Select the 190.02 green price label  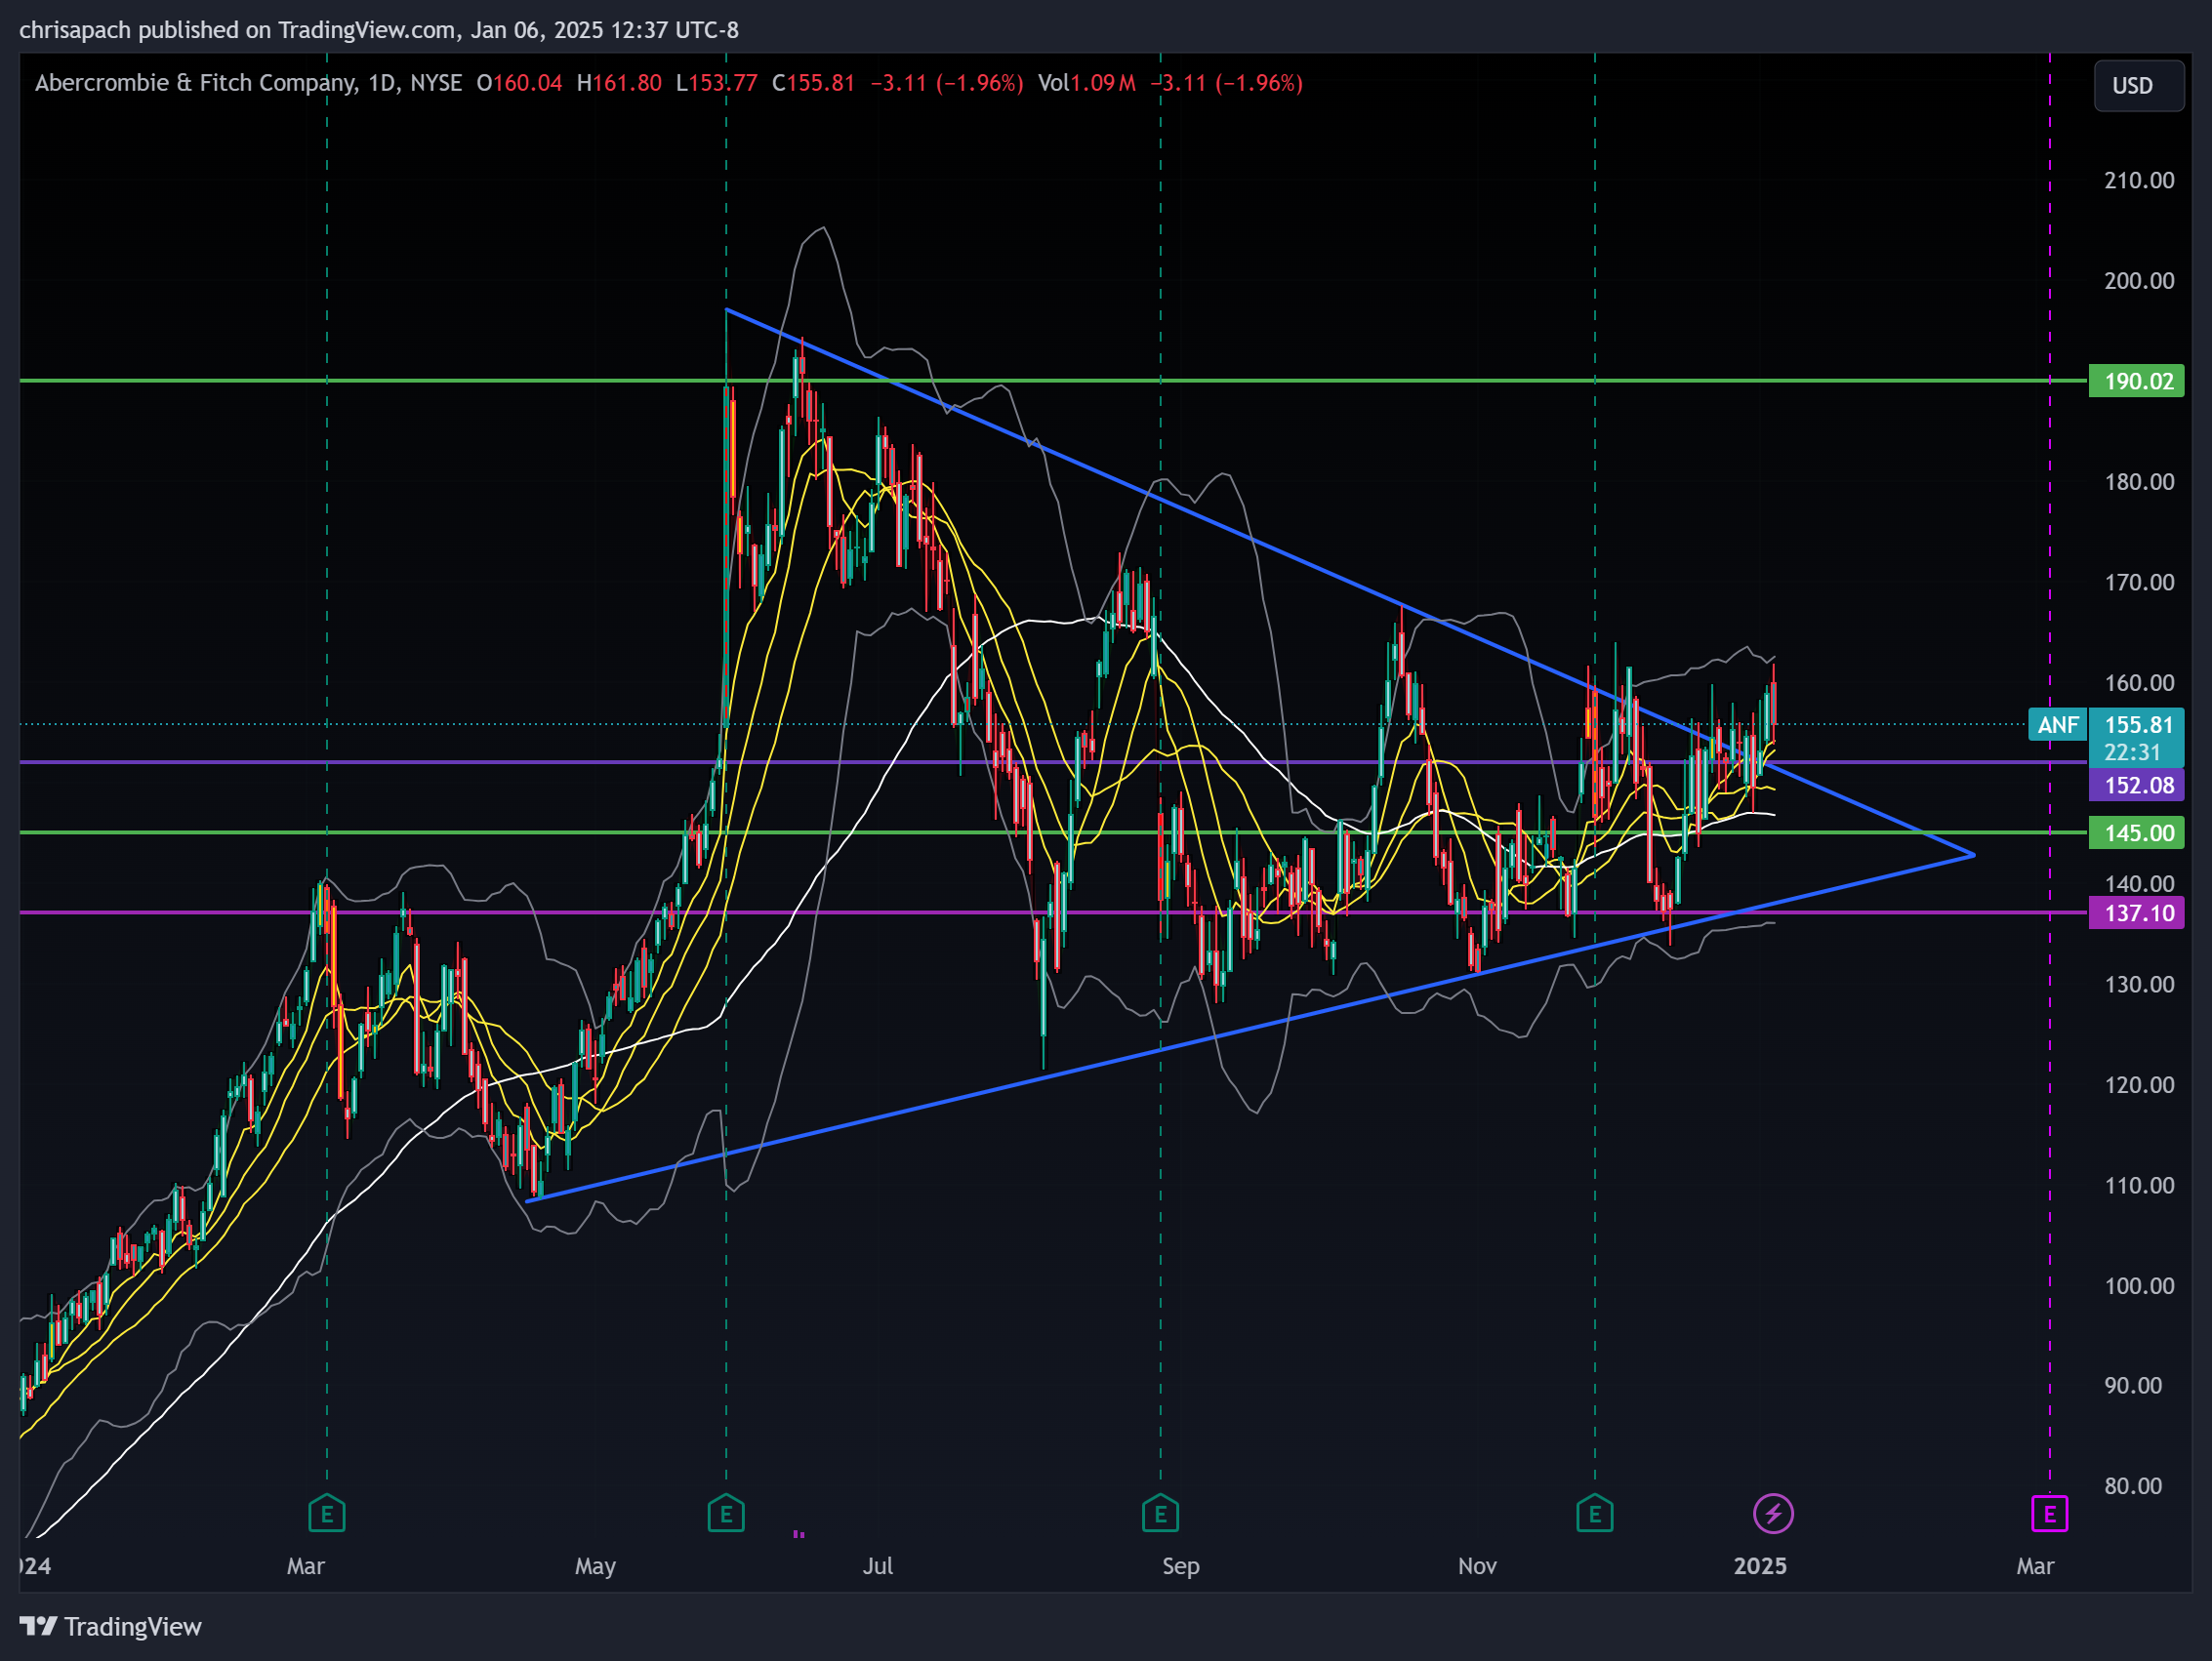point(2136,381)
